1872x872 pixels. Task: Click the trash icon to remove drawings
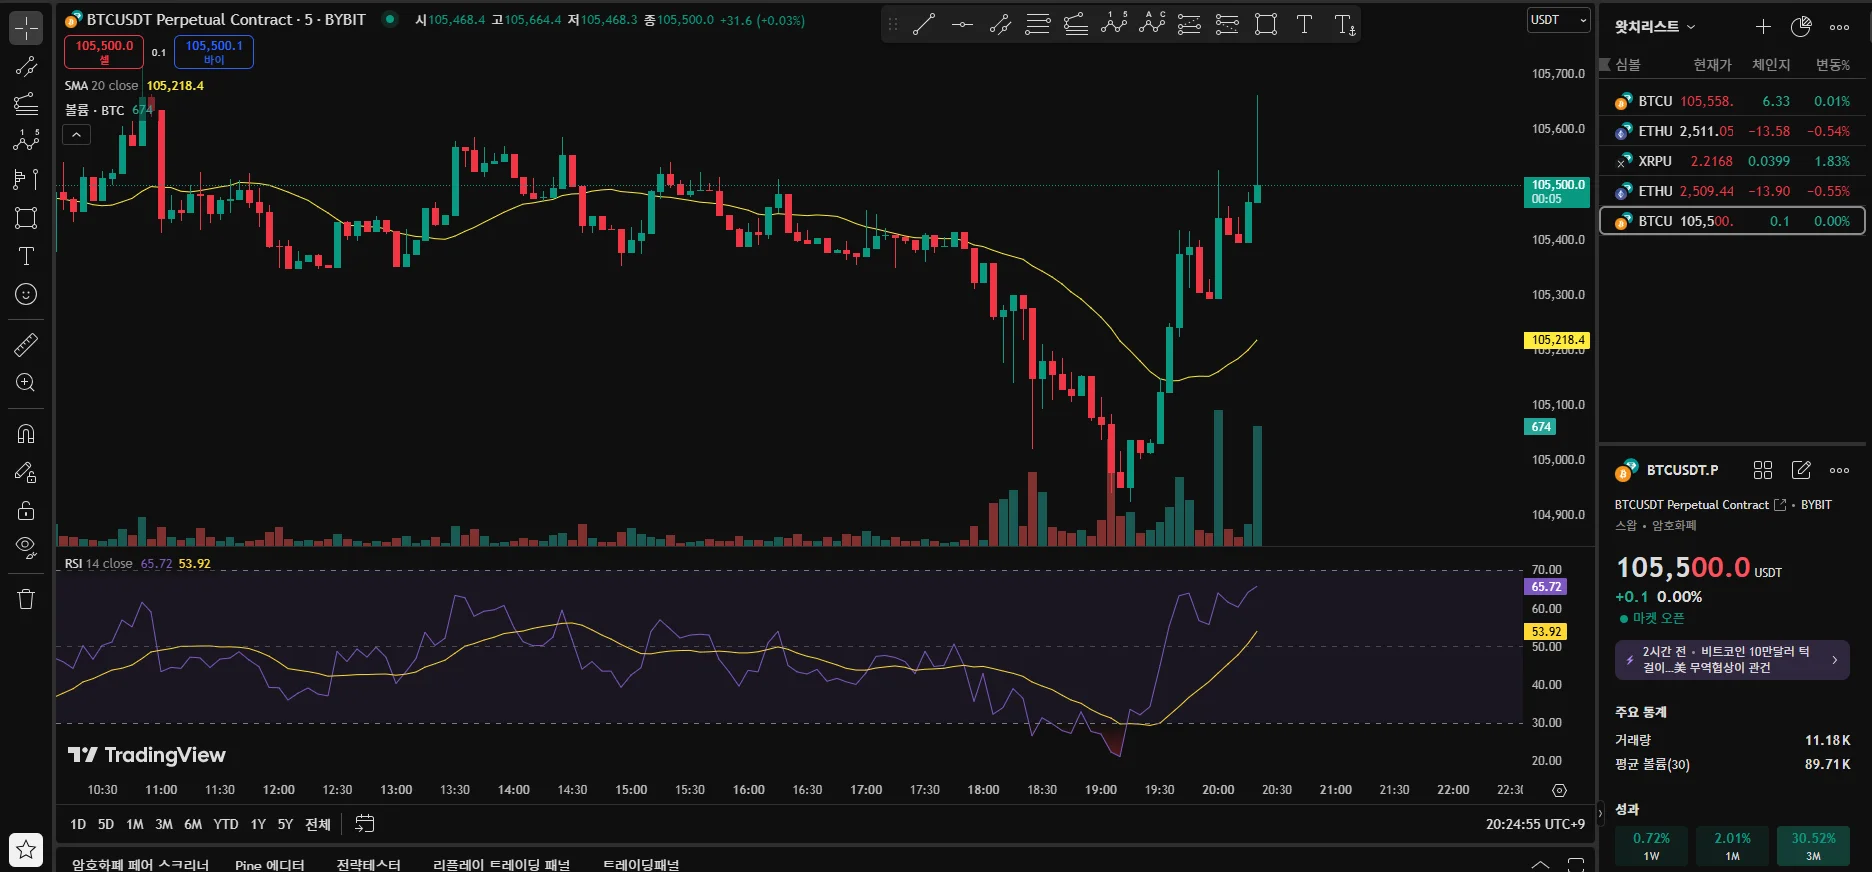point(26,599)
